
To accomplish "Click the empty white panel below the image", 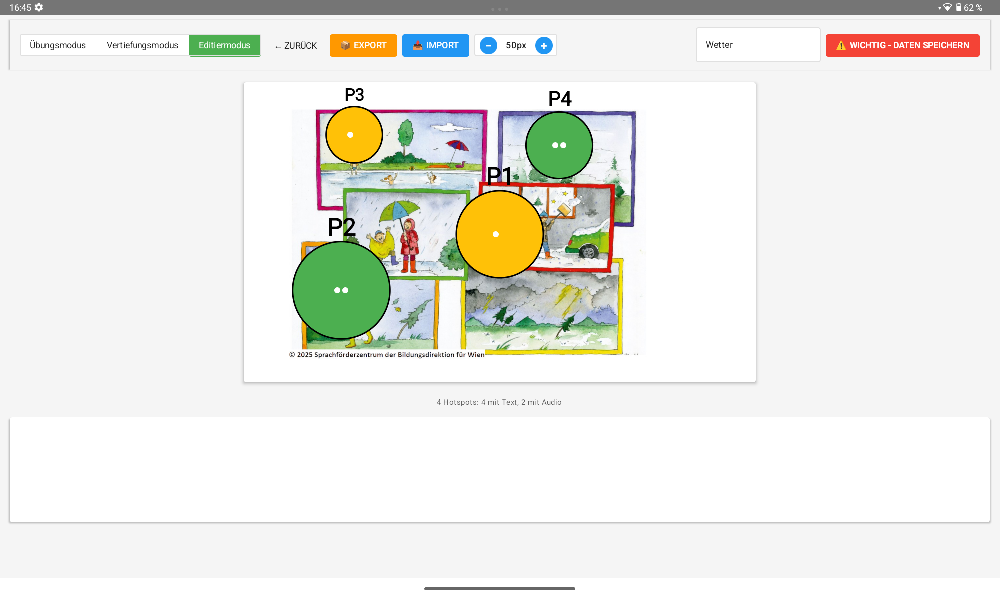I will coord(499,469).
